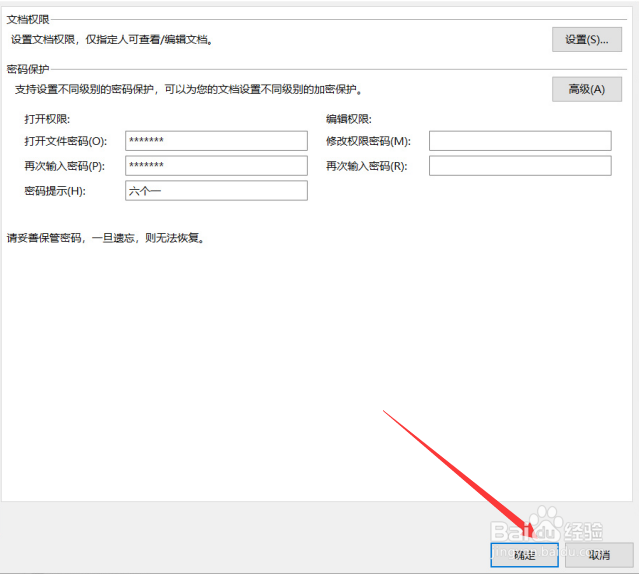Screen dimensions: 639x574
Task: Focus the 再次输入密码(P) input field
Action: [x=216, y=165]
